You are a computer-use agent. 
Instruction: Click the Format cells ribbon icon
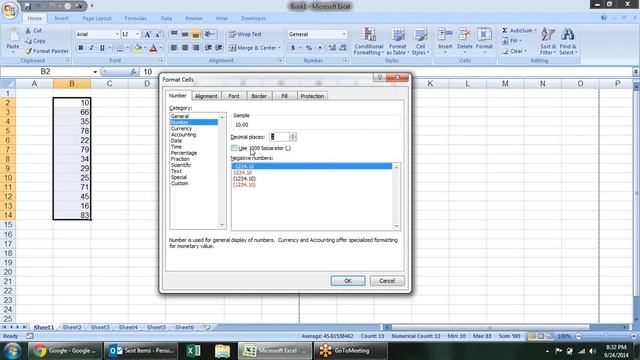[484, 35]
